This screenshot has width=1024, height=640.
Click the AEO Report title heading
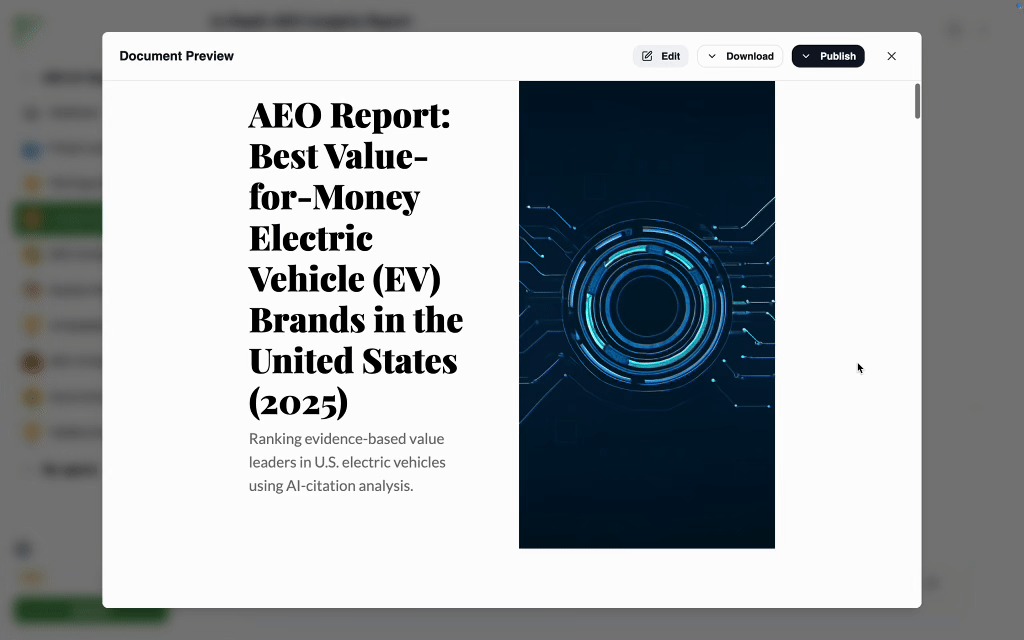(x=355, y=258)
